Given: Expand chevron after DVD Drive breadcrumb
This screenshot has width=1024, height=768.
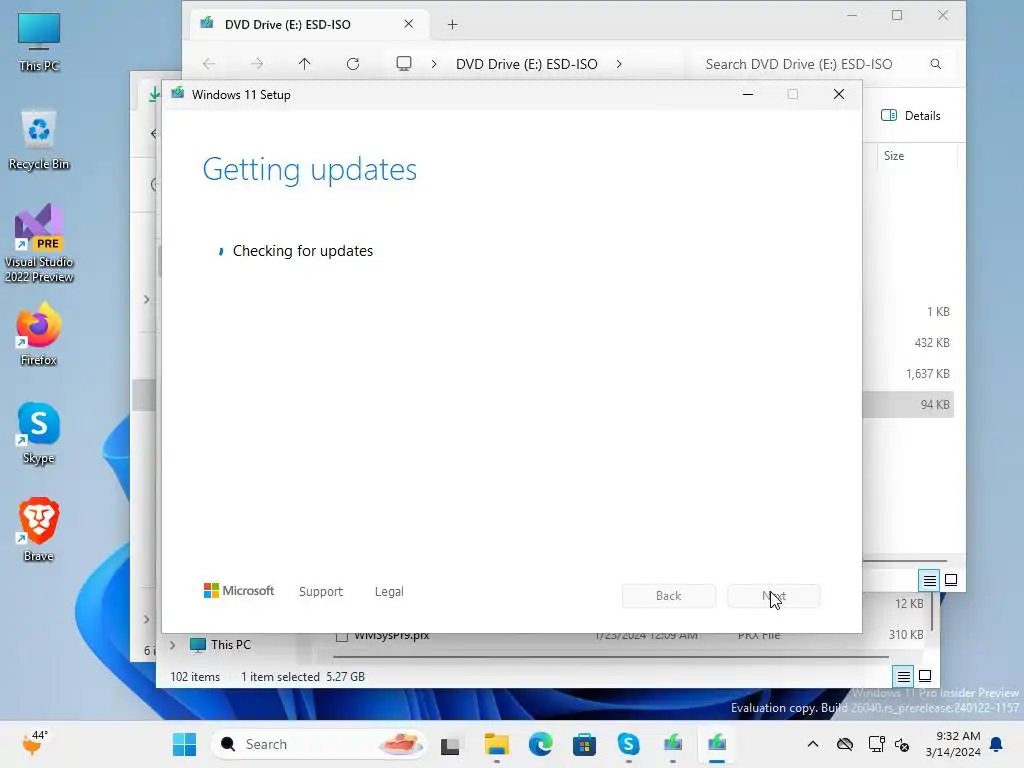Looking at the screenshot, I should (x=619, y=64).
